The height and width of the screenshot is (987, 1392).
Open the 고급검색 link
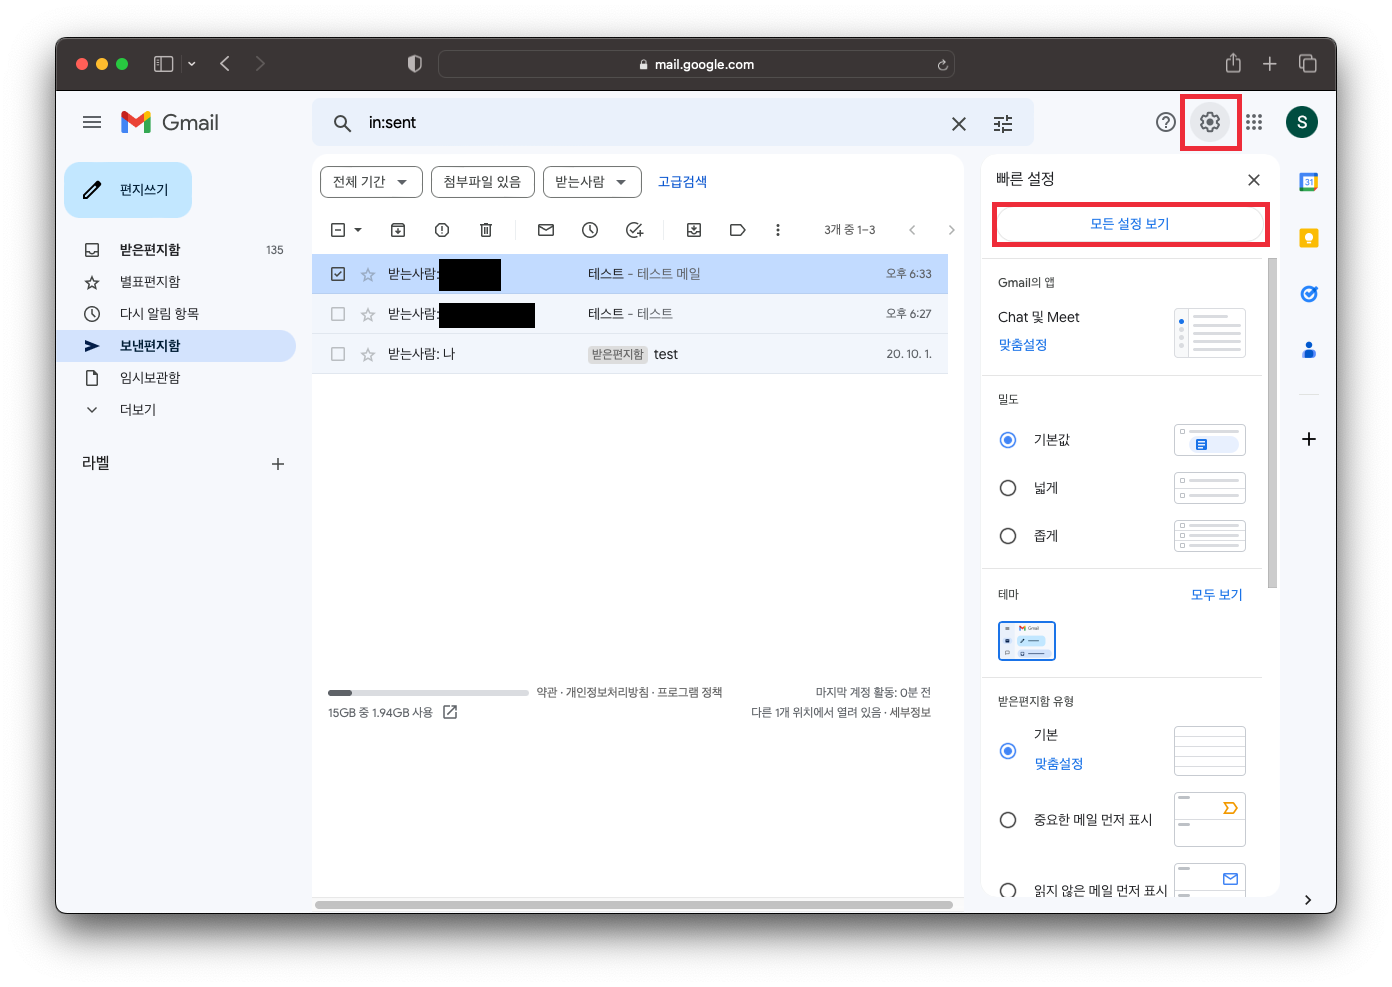pyautogui.click(x=682, y=182)
